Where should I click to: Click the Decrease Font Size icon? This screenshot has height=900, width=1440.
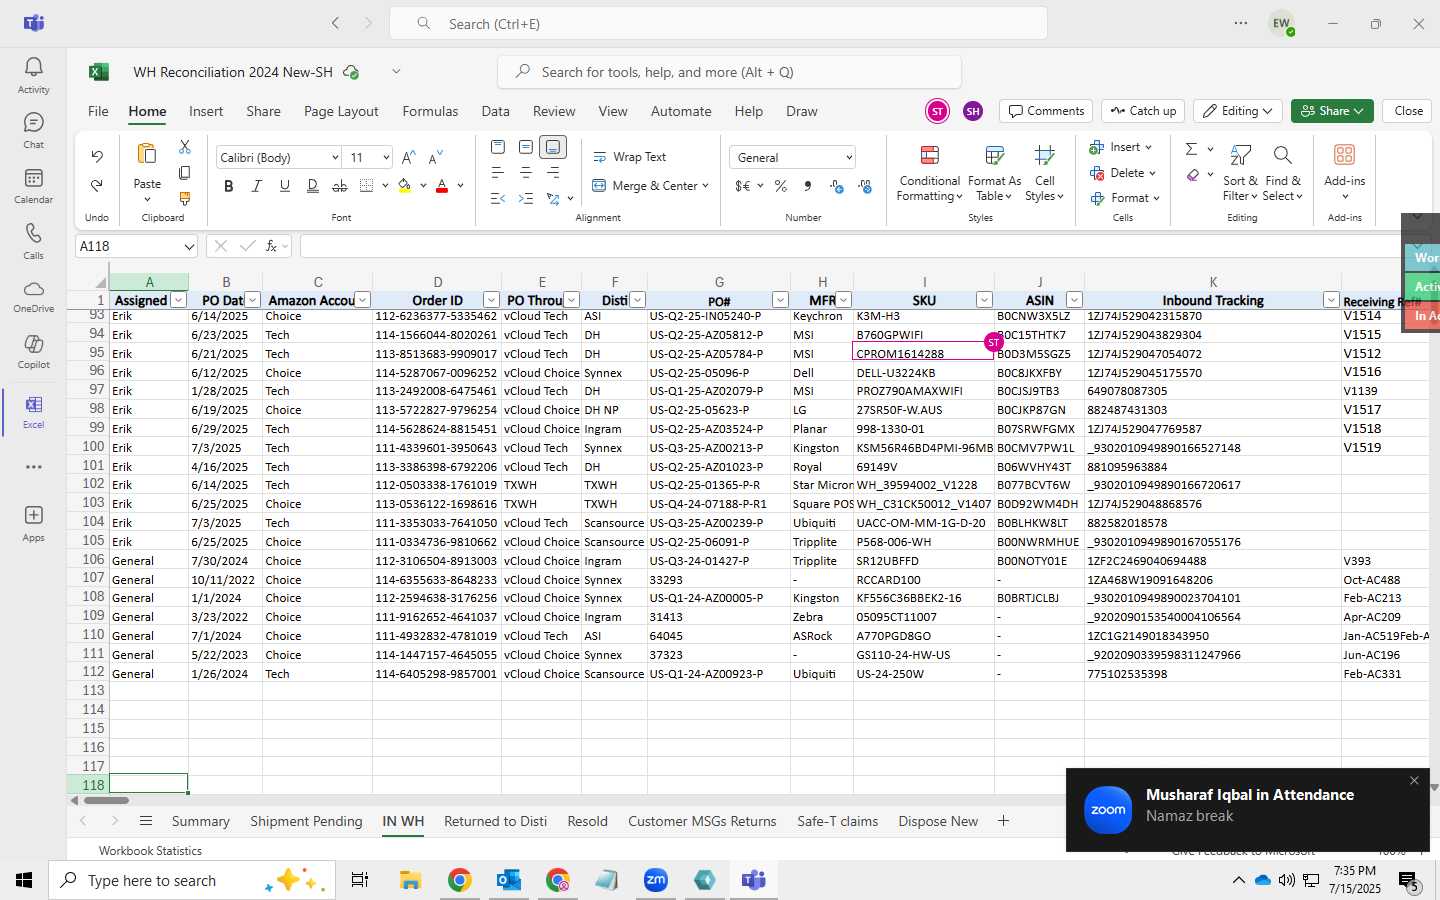(x=435, y=157)
